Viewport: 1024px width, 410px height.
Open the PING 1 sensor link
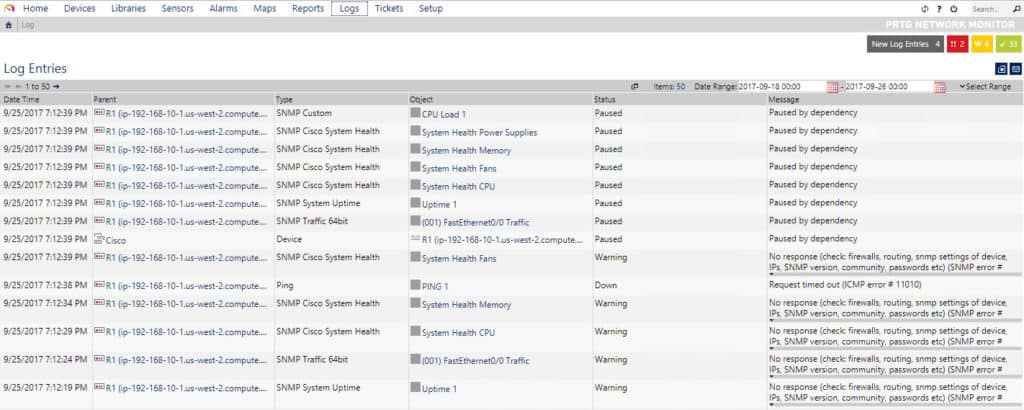pos(435,287)
